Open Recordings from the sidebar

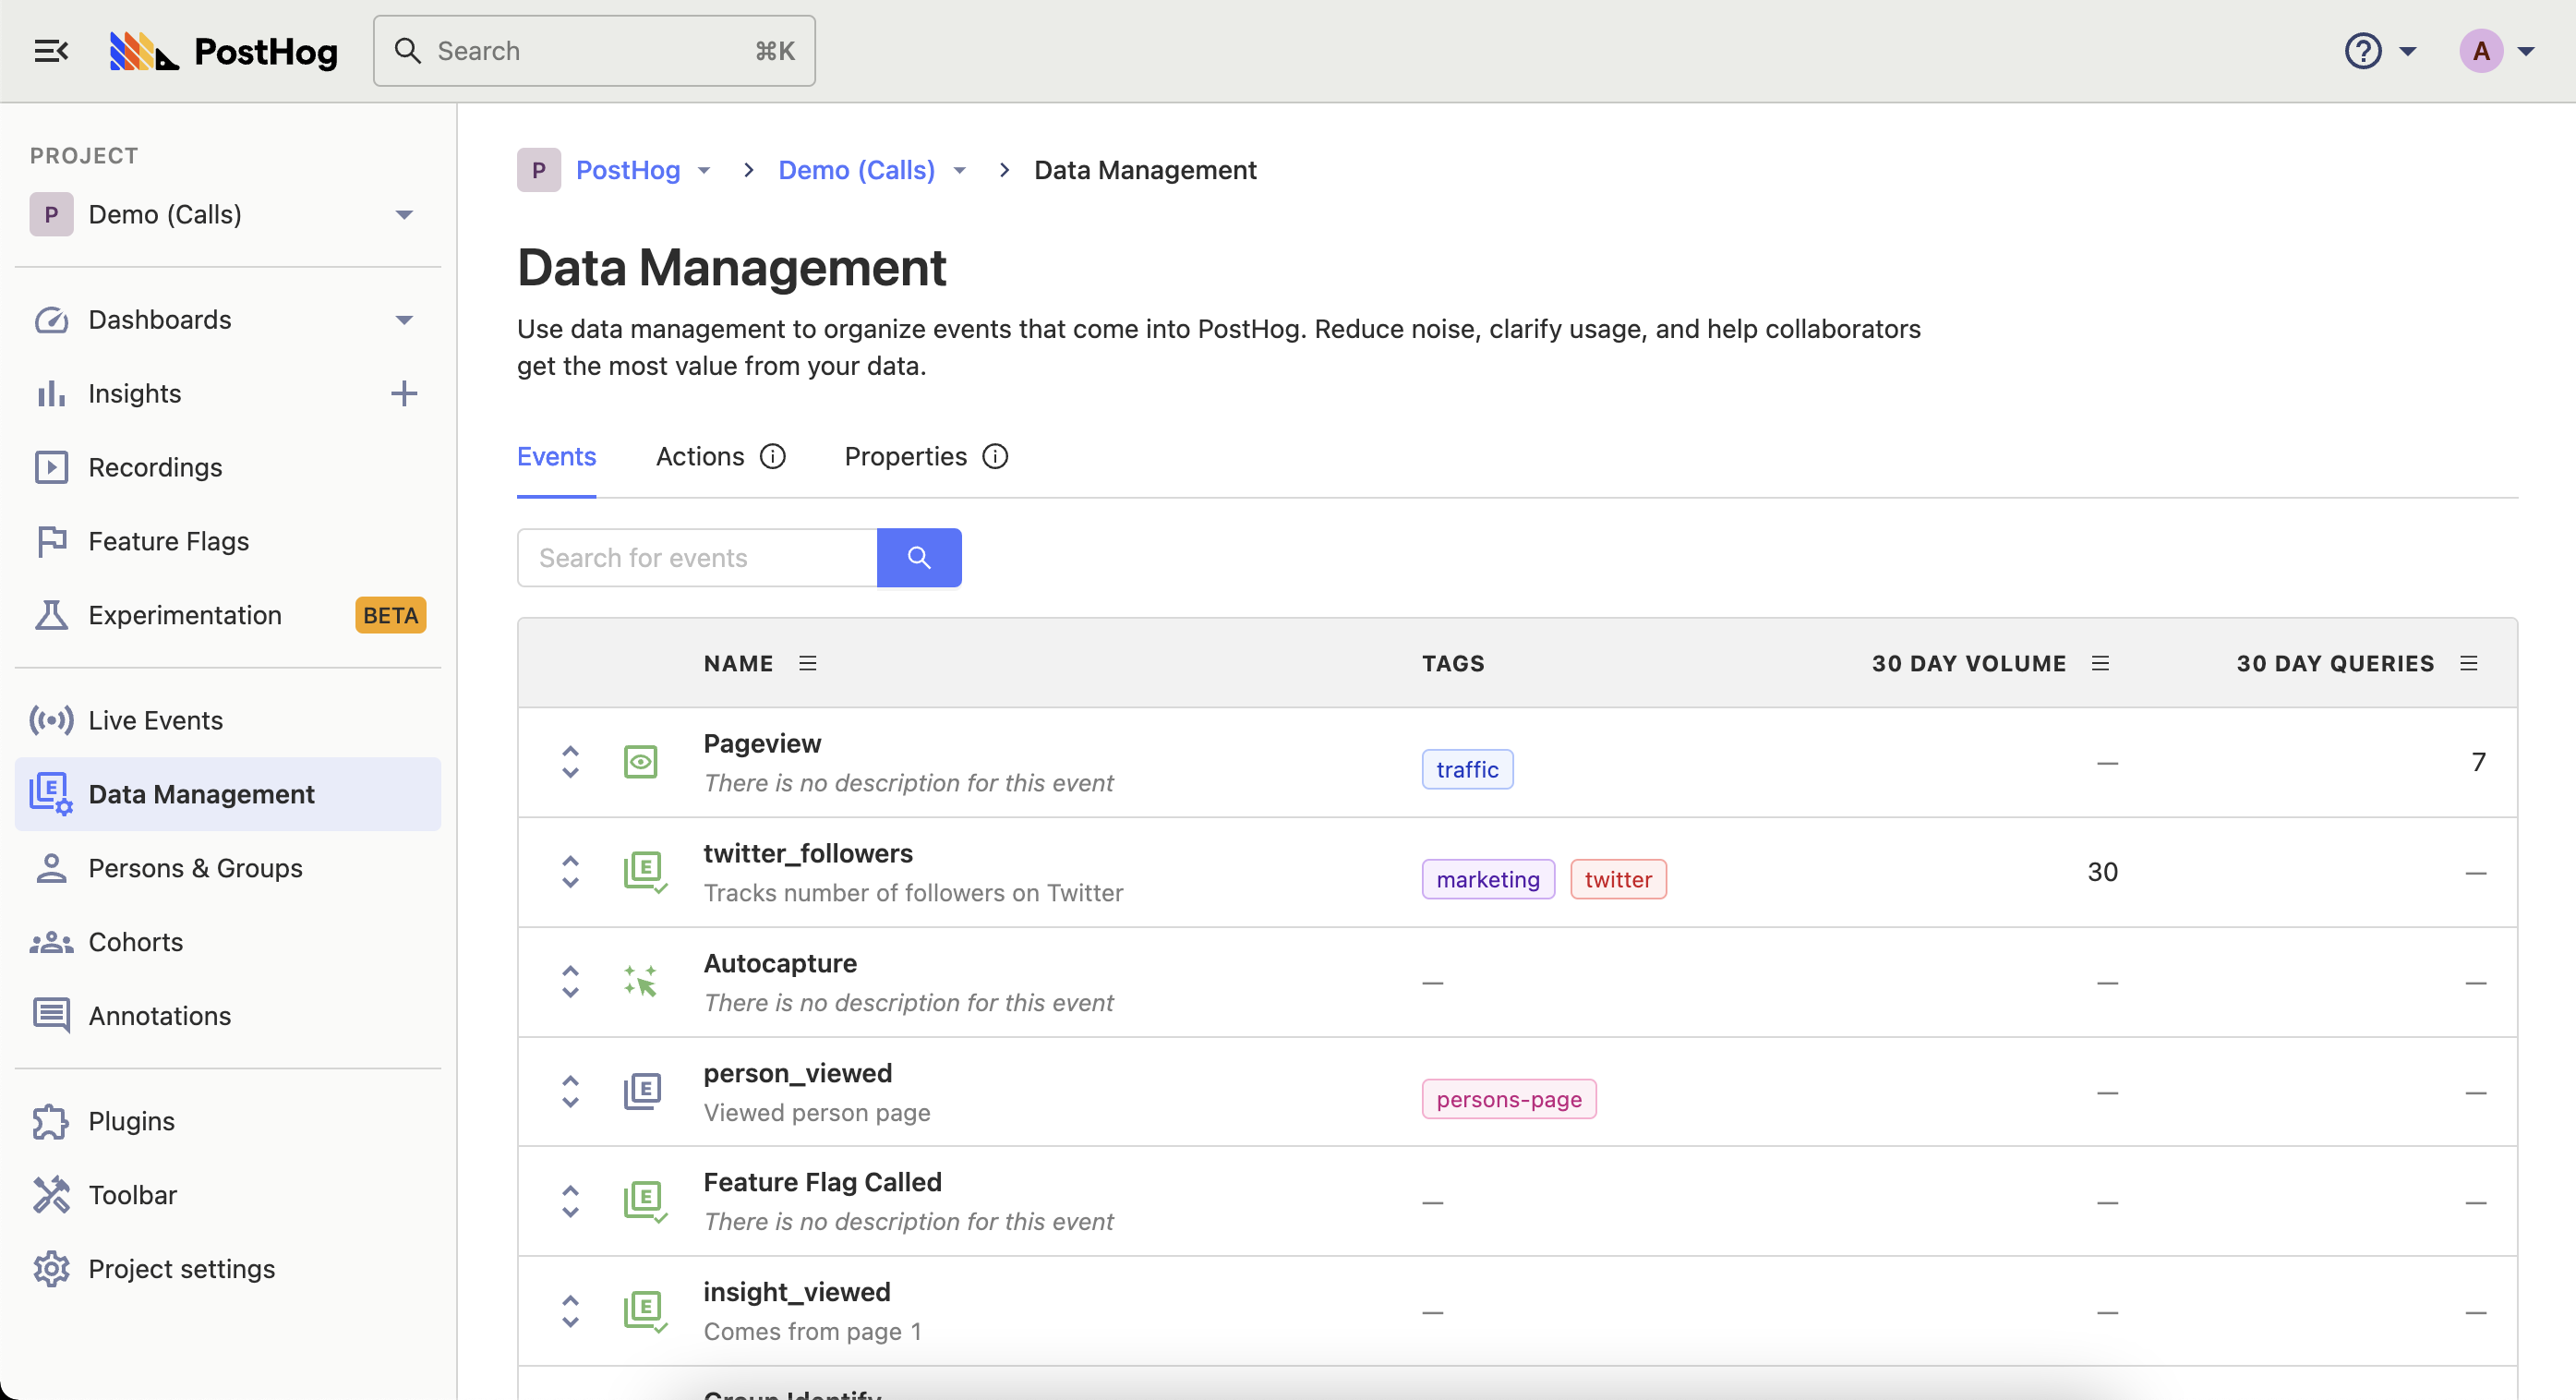coord(156,467)
